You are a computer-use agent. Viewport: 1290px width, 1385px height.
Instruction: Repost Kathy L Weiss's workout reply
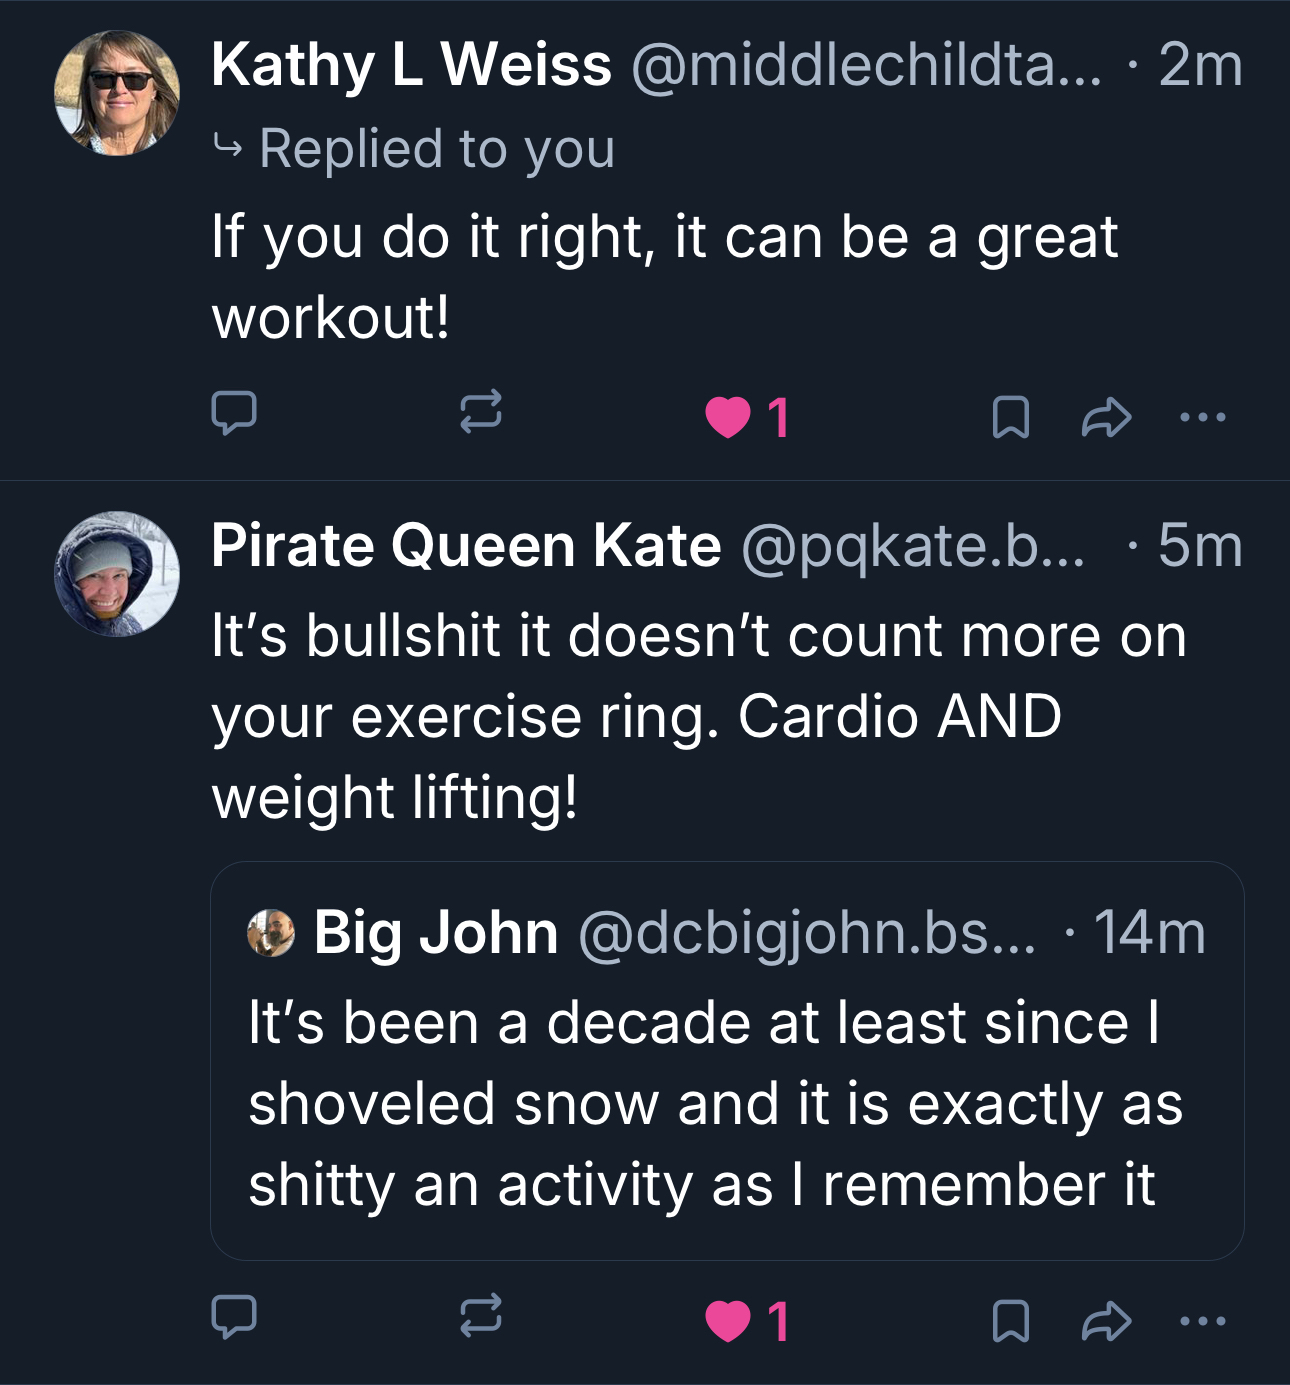(480, 412)
